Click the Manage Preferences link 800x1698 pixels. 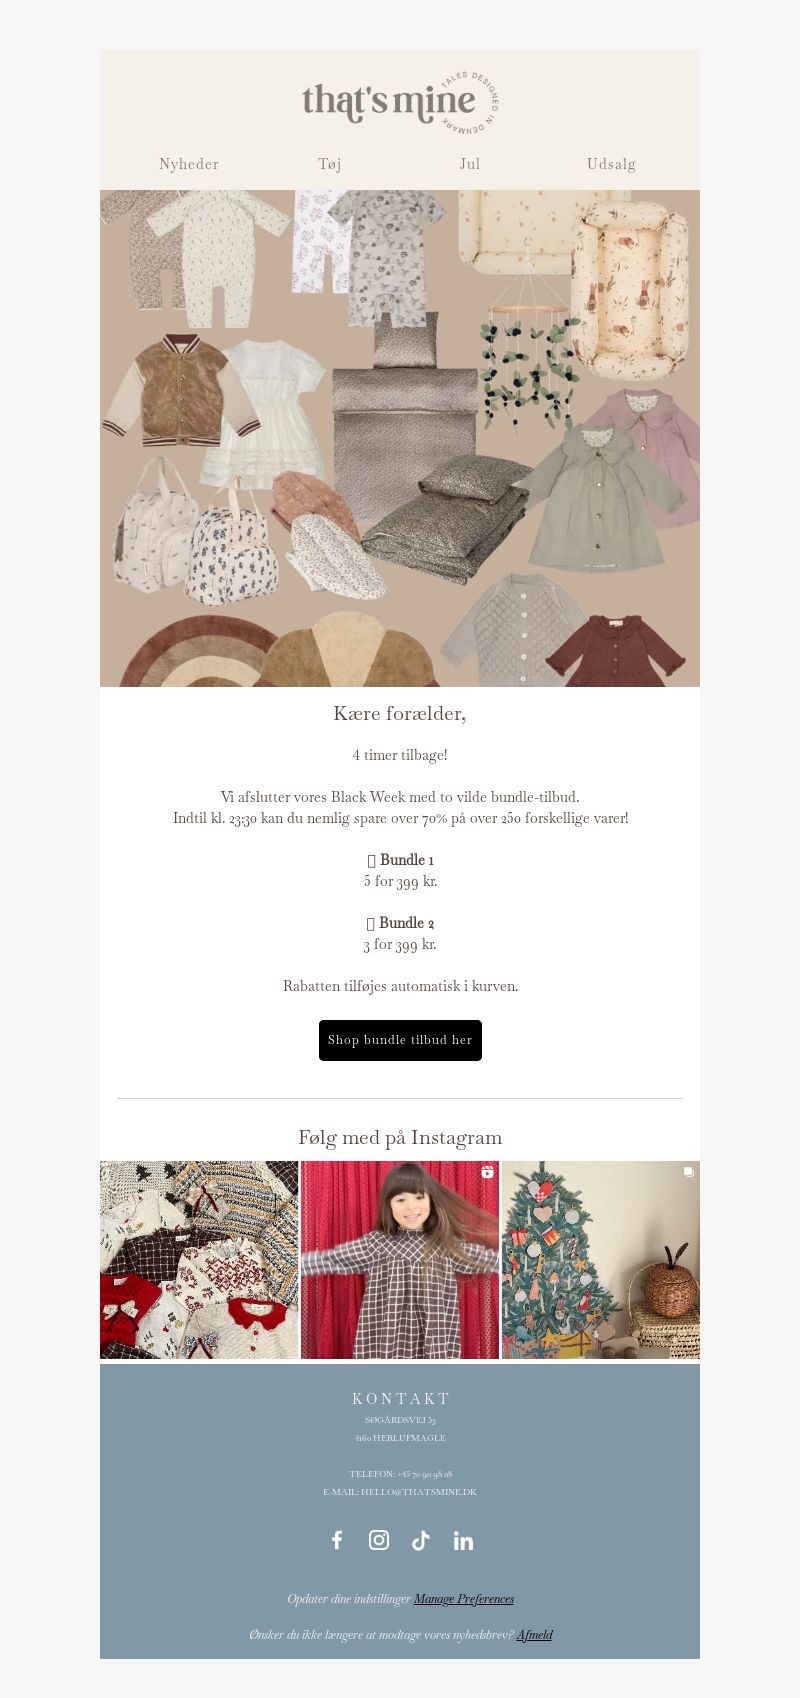[464, 1599]
